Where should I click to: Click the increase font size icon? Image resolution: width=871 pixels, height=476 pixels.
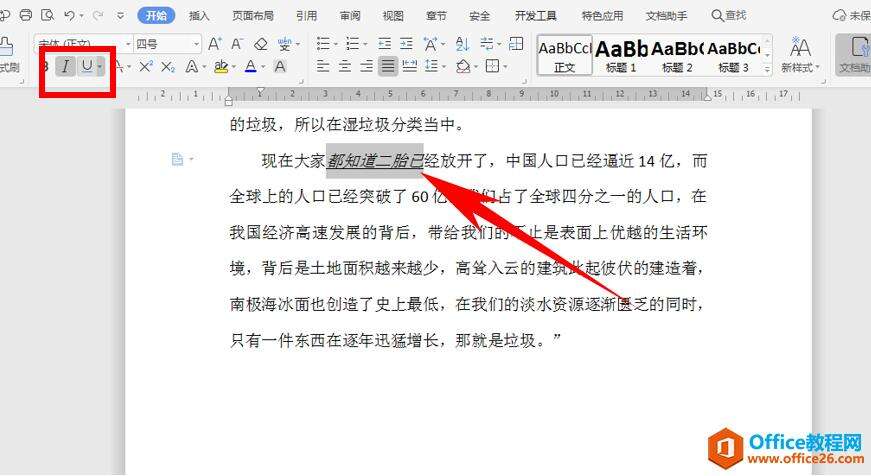214,43
